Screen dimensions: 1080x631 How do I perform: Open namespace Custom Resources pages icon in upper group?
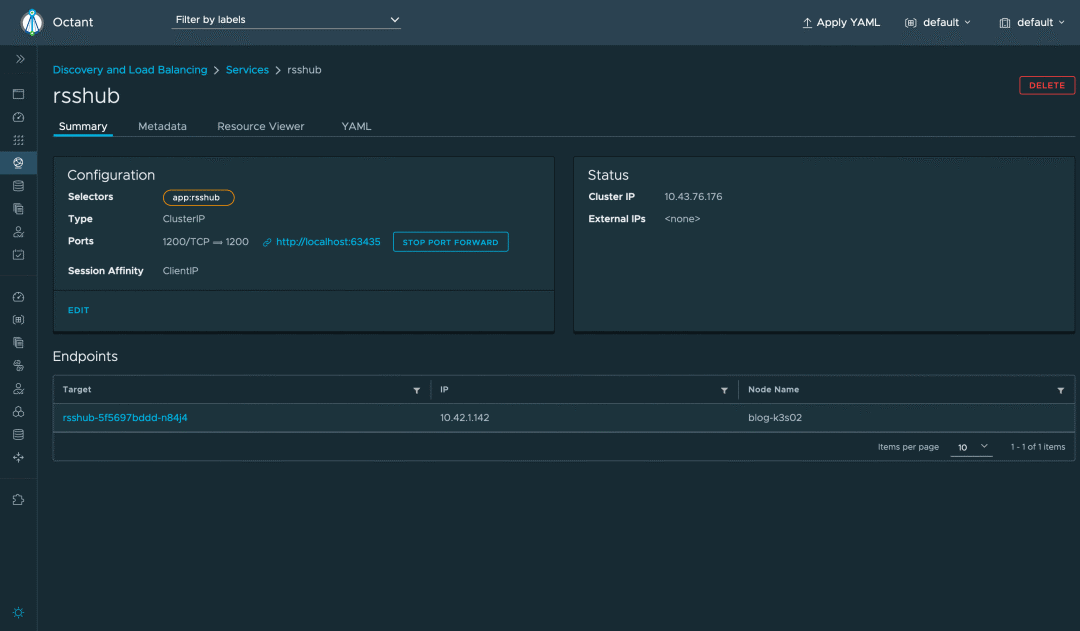19,209
